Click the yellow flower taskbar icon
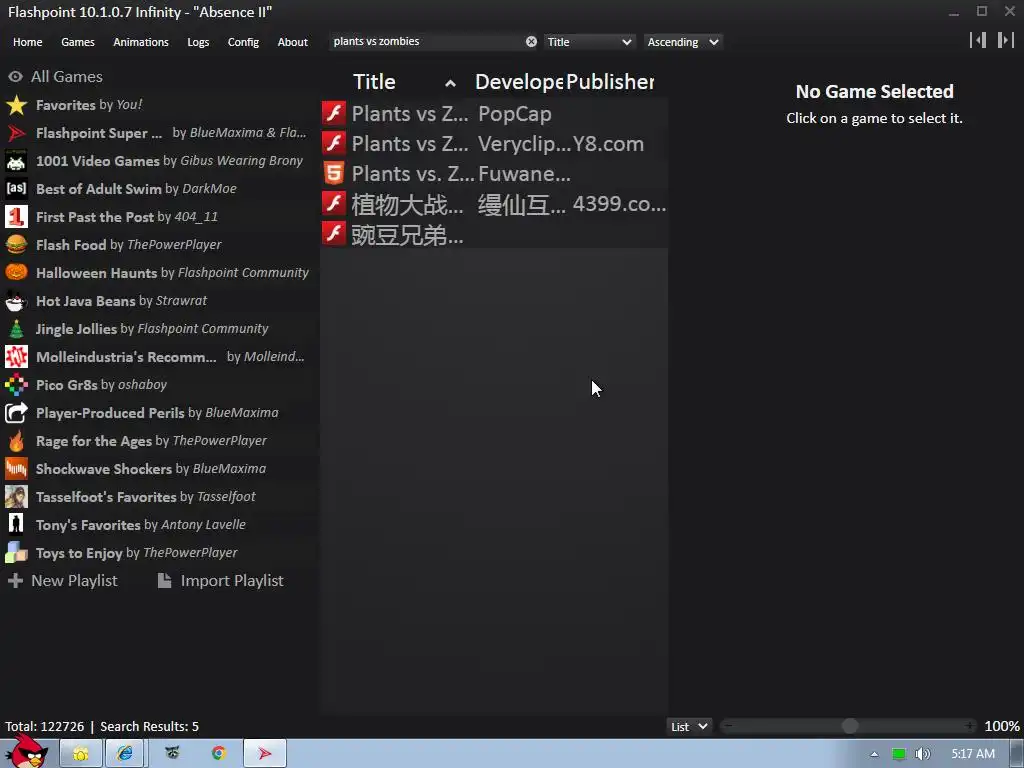 tap(81, 754)
